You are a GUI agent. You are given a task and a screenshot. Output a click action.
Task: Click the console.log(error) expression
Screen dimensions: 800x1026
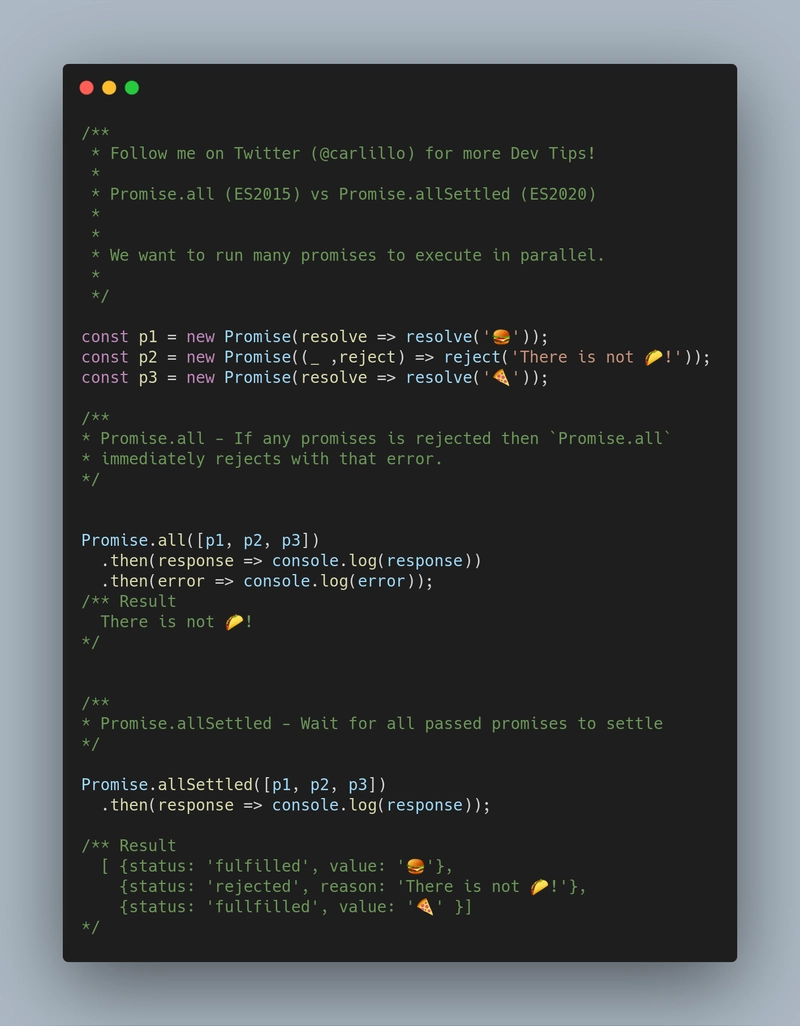click(x=333, y=581)
